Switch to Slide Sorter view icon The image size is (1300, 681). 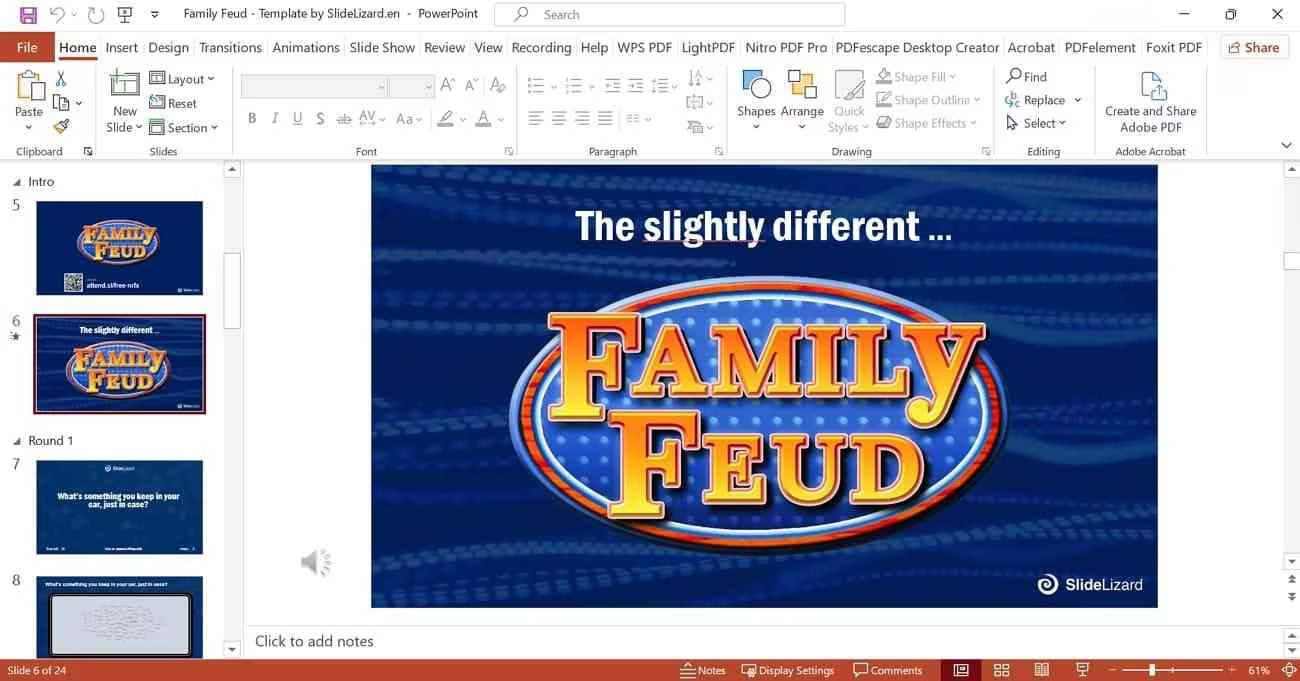coord(1001,670)
